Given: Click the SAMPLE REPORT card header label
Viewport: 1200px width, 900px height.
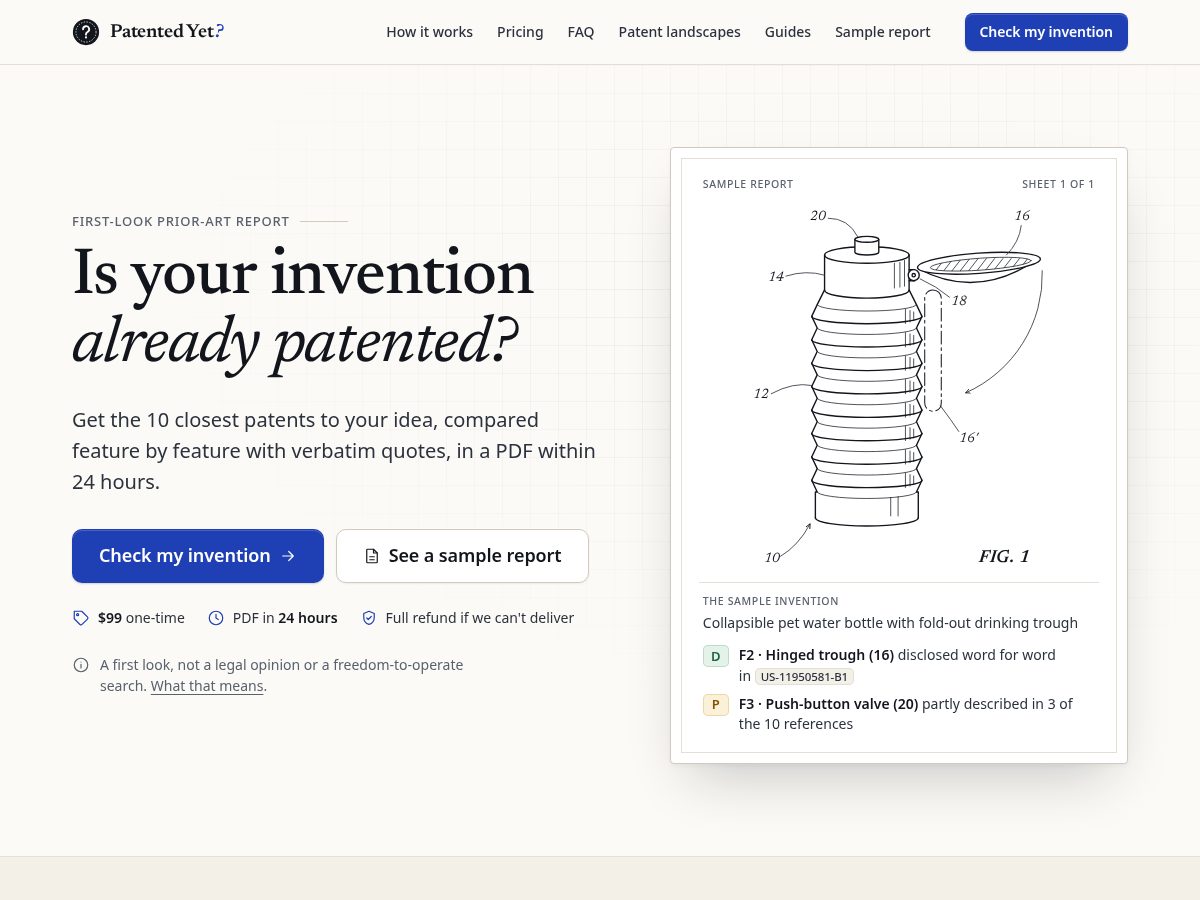Looking at the screenshot, I should (748, 184).
